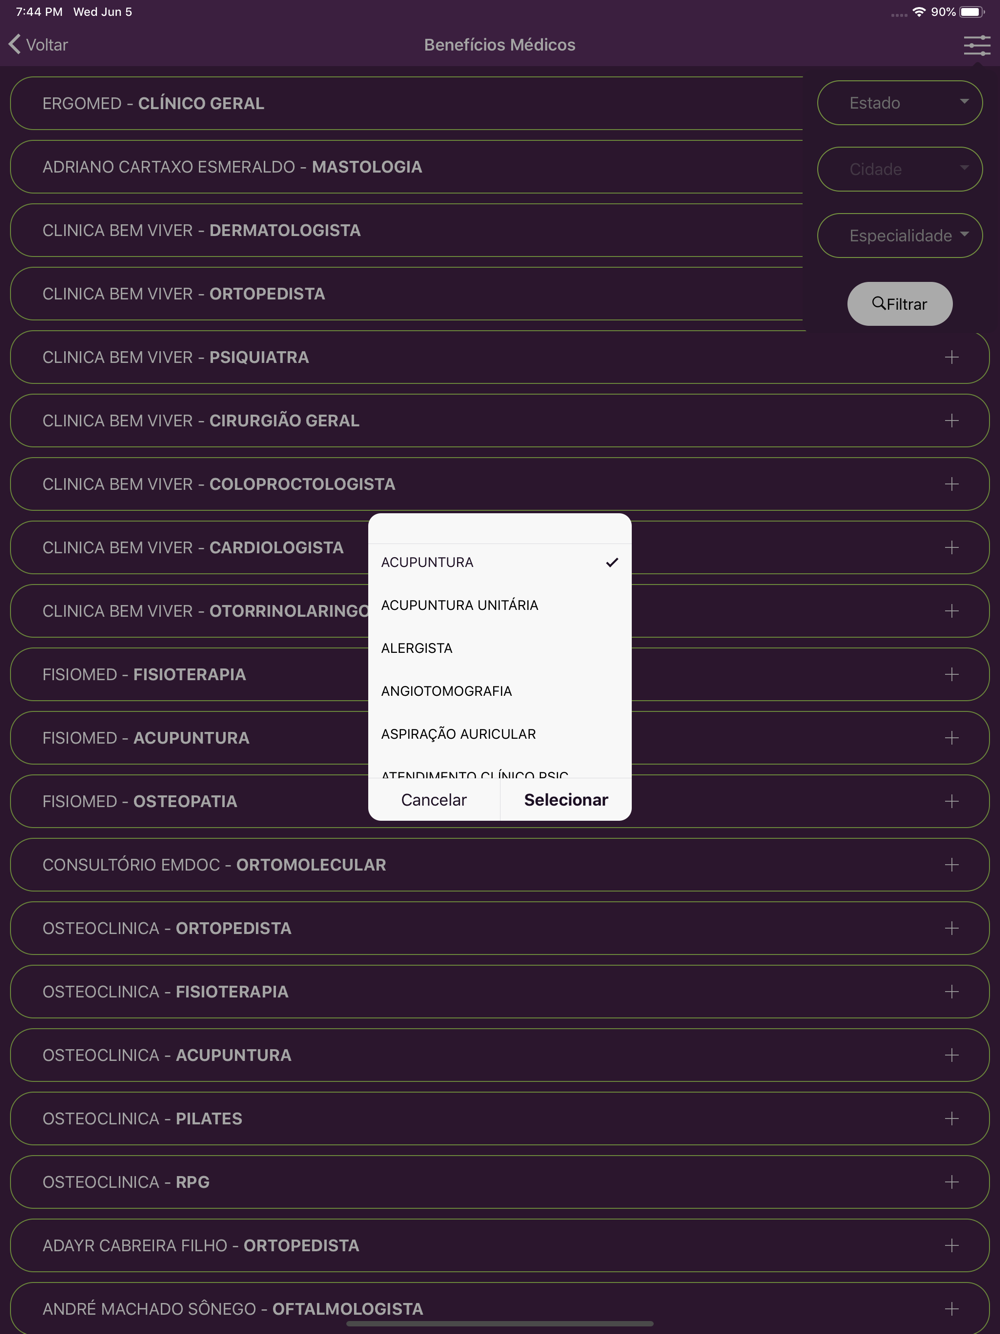Open the Cidade dropdown
This screenshot has height=1334, width=1000.
(900, 169)
